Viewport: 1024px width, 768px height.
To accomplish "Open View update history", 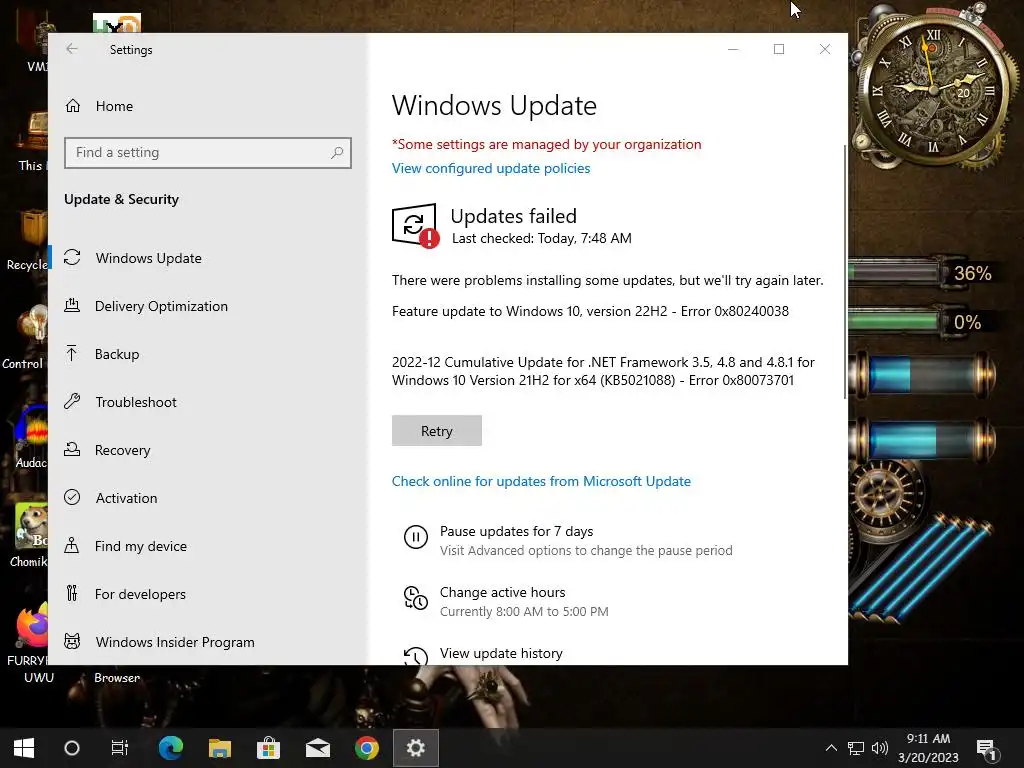I will pos(501,653).
